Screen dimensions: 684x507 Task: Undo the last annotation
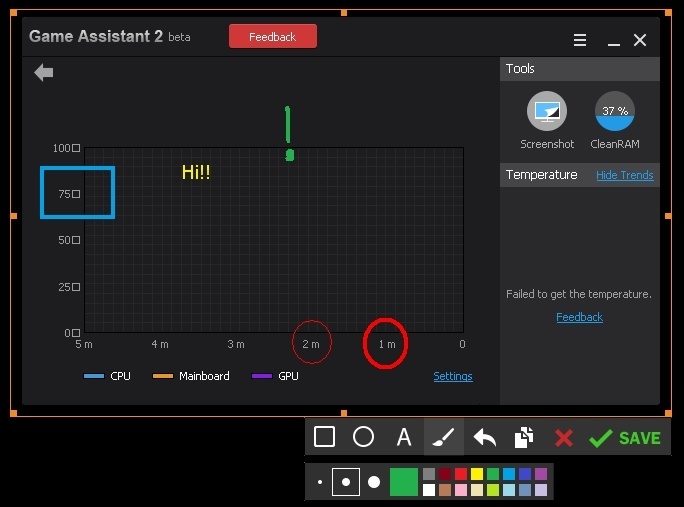point(484,437)
